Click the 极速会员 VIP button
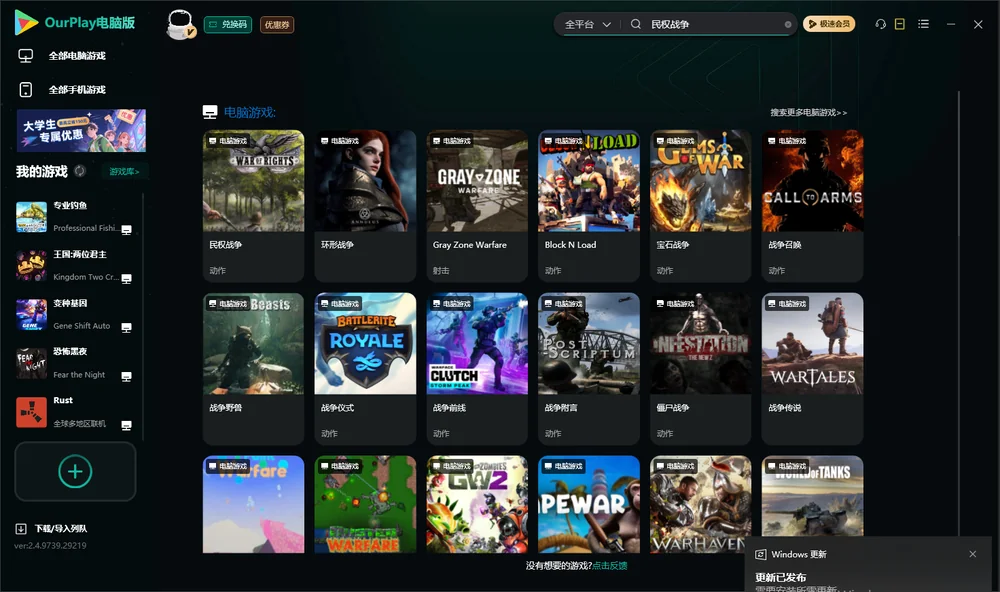The width and height of the screenshot is (1000, 592). (x=829, y=24)
